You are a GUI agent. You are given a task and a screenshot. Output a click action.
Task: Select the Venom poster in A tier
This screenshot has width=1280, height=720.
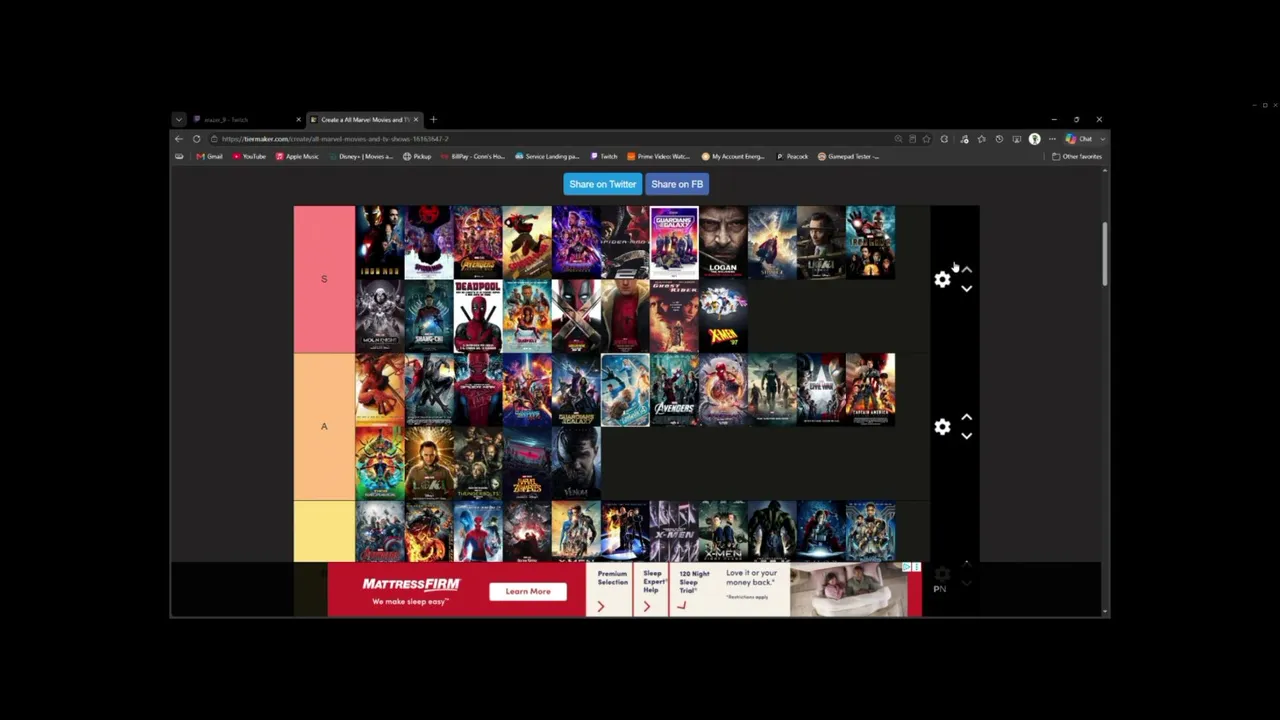pos(576,463)
